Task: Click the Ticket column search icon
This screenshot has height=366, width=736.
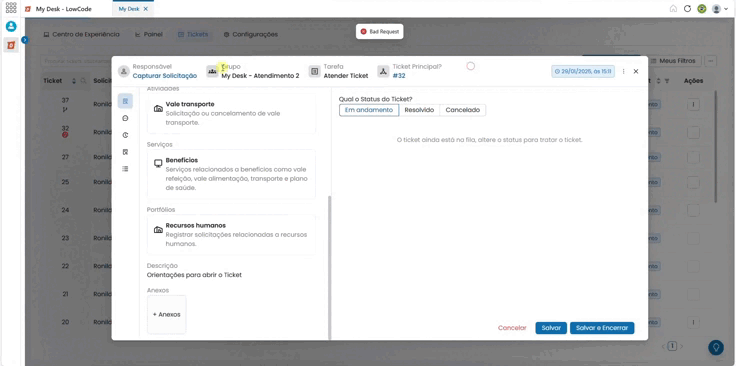Action: pyautogui.click(x=83, y=81)
